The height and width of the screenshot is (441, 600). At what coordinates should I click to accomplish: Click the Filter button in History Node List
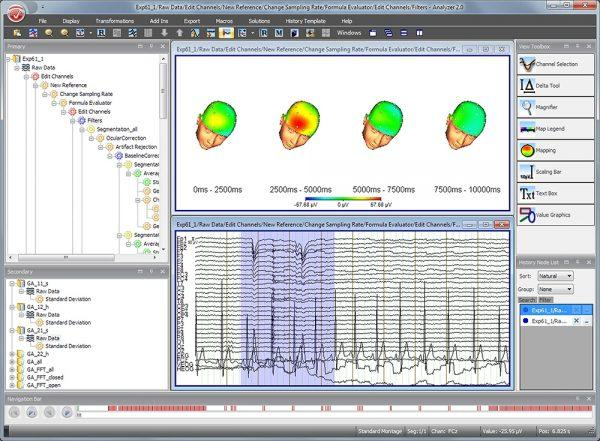[x=546, y=299]
